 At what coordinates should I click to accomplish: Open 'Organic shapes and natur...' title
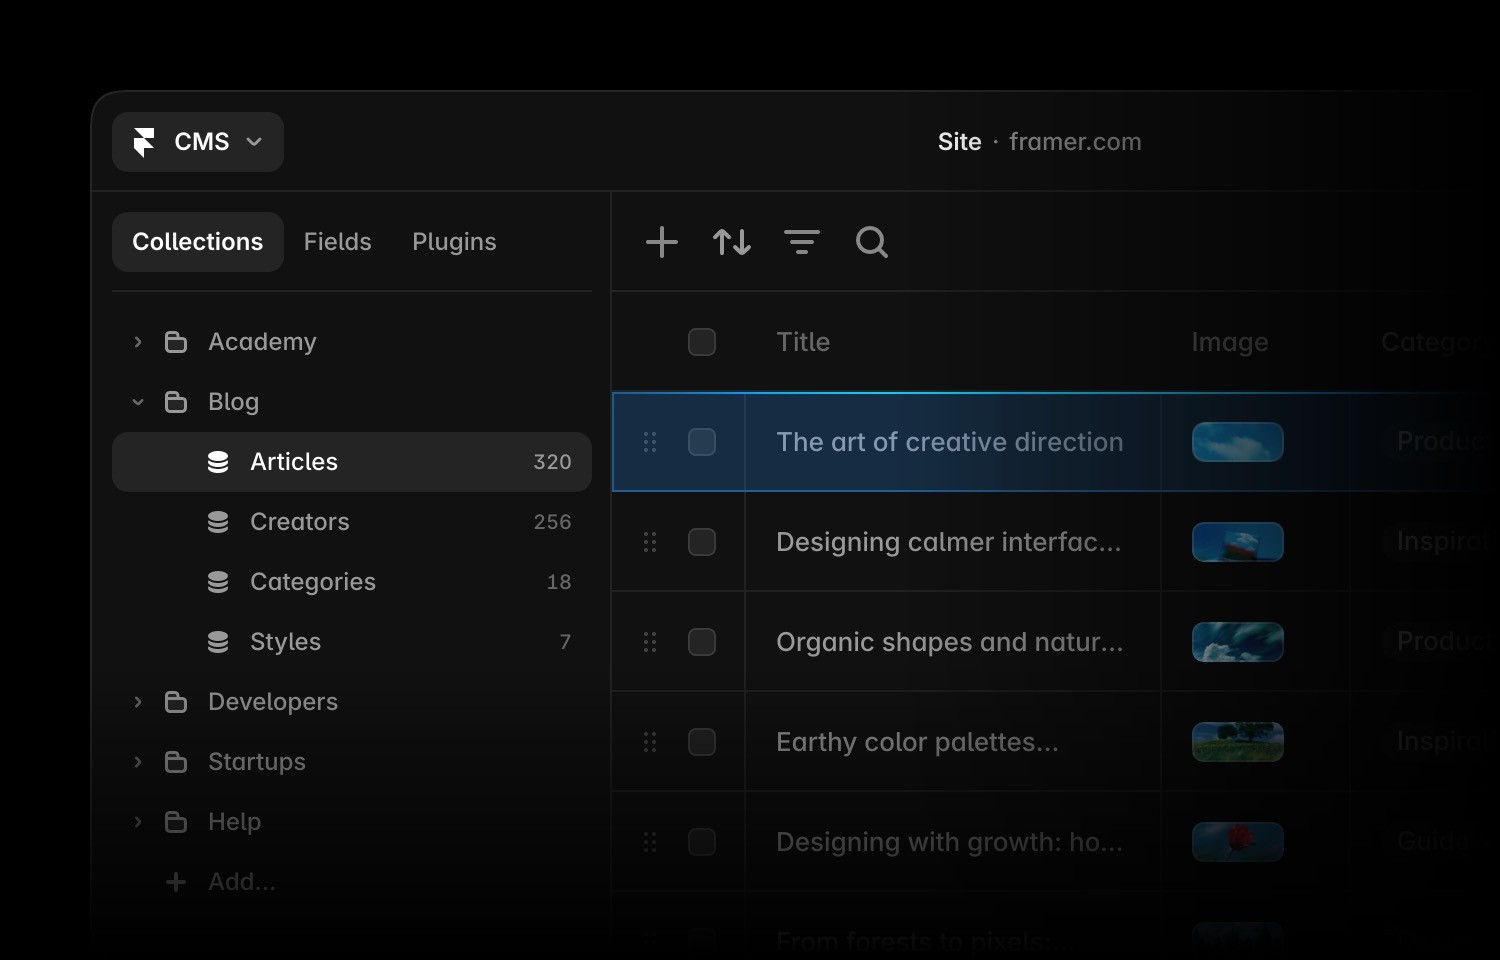[950, 642]
